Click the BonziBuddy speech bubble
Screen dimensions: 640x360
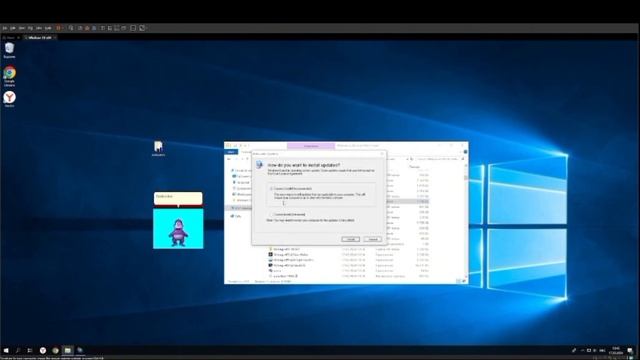pyautogui.click(x=178, y=198)
